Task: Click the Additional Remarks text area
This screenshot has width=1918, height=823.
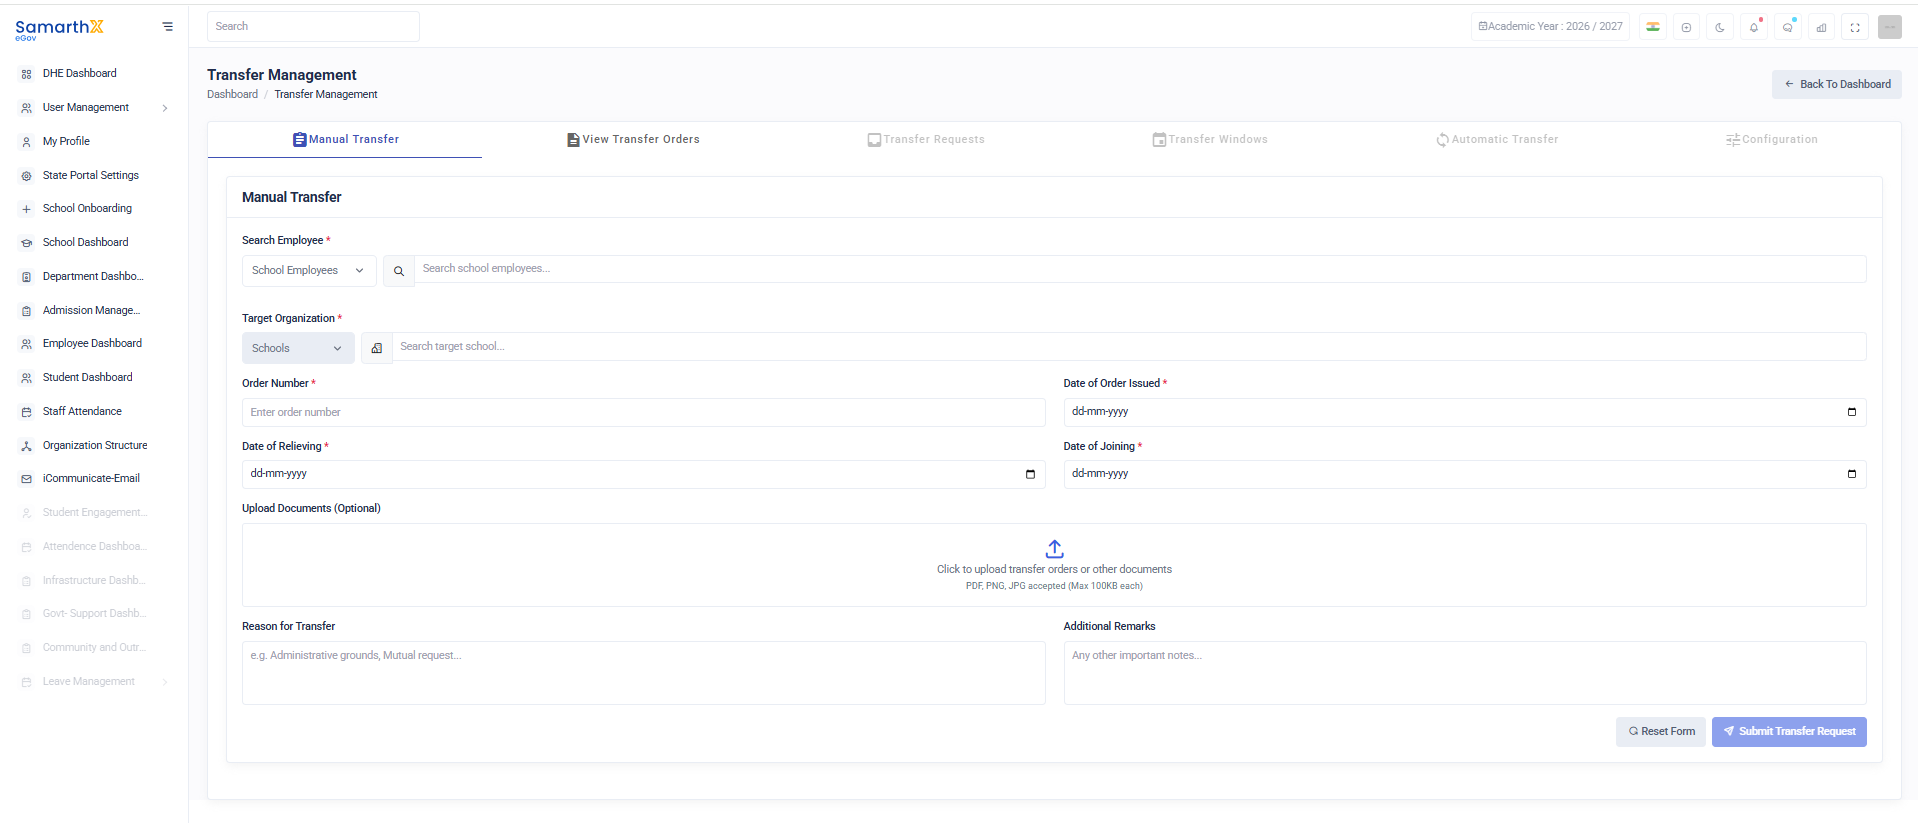Action: pyautogui.click(x=1465, y=673)
